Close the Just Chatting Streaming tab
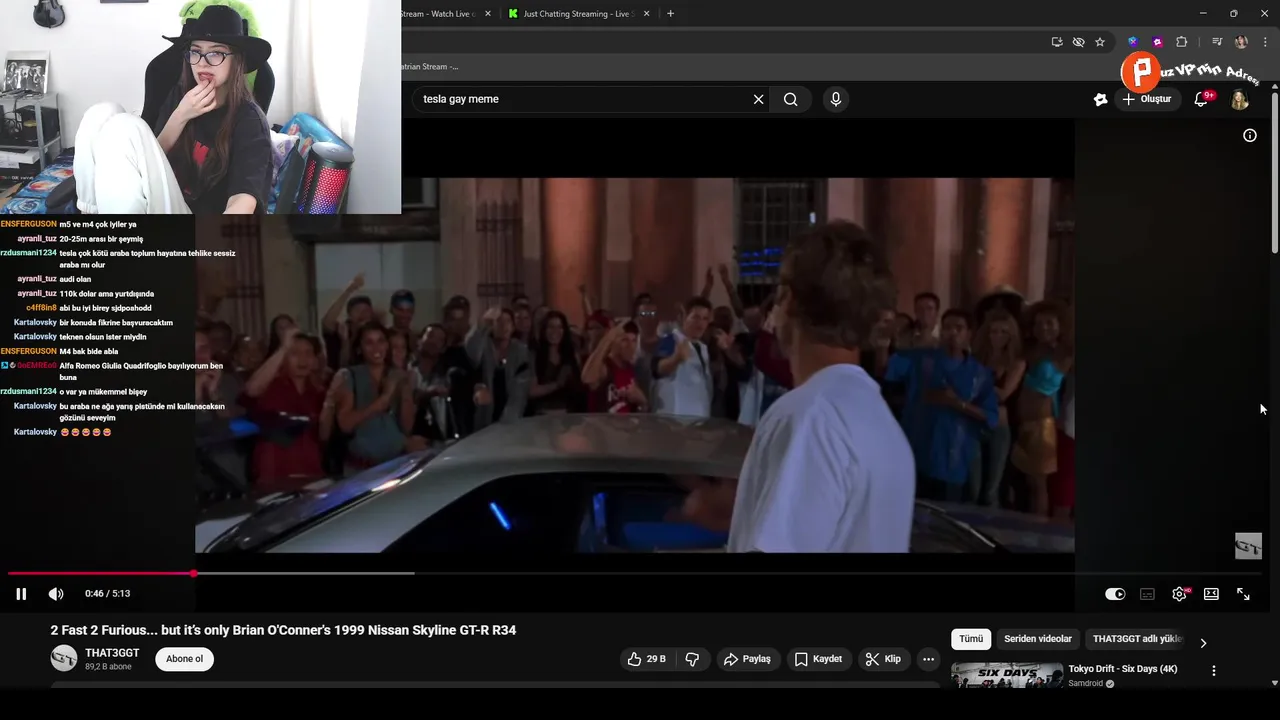The height and width of the screenshot is (720, 1280). (647, 14)
